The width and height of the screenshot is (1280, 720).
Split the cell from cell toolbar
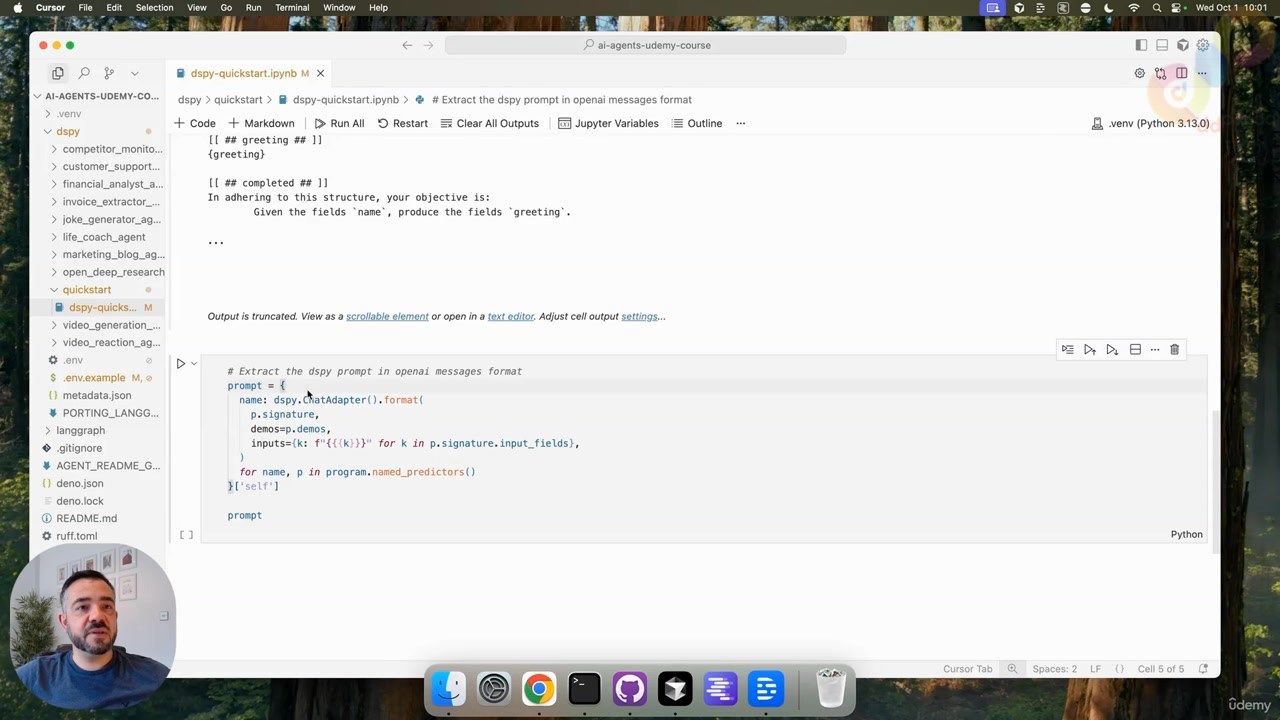[x=1135, y=350]
